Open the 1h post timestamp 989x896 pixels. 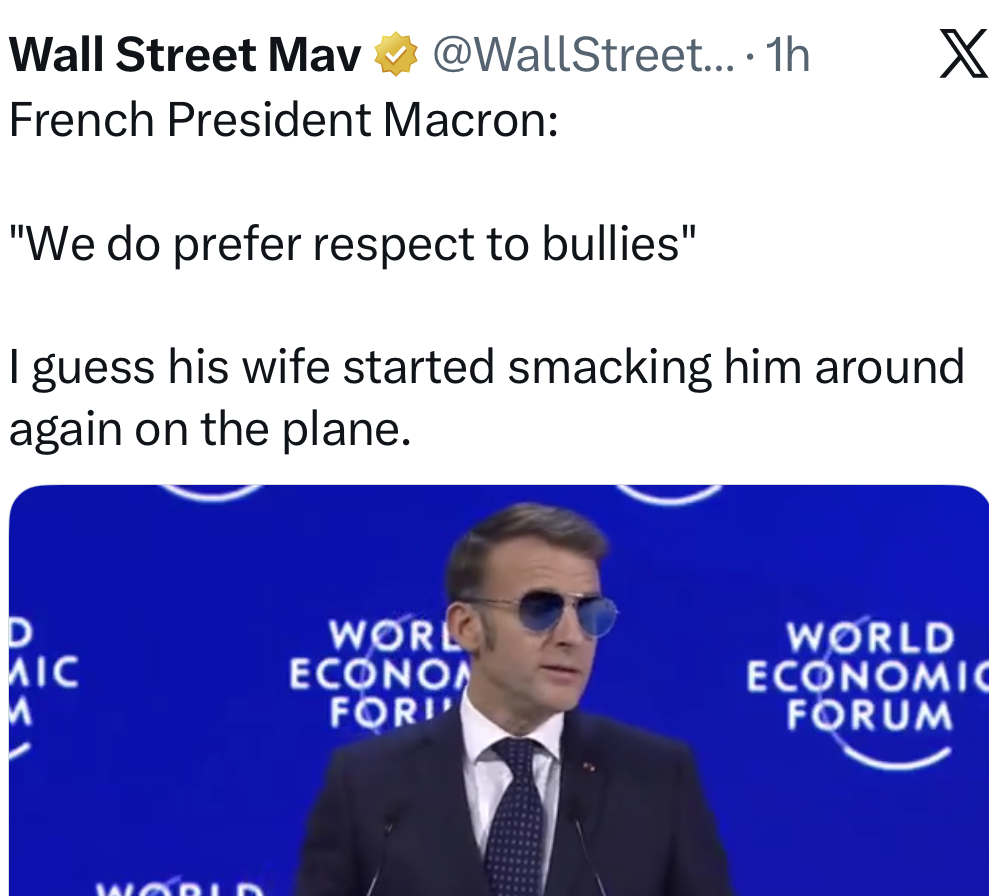[x=786, y=56]
